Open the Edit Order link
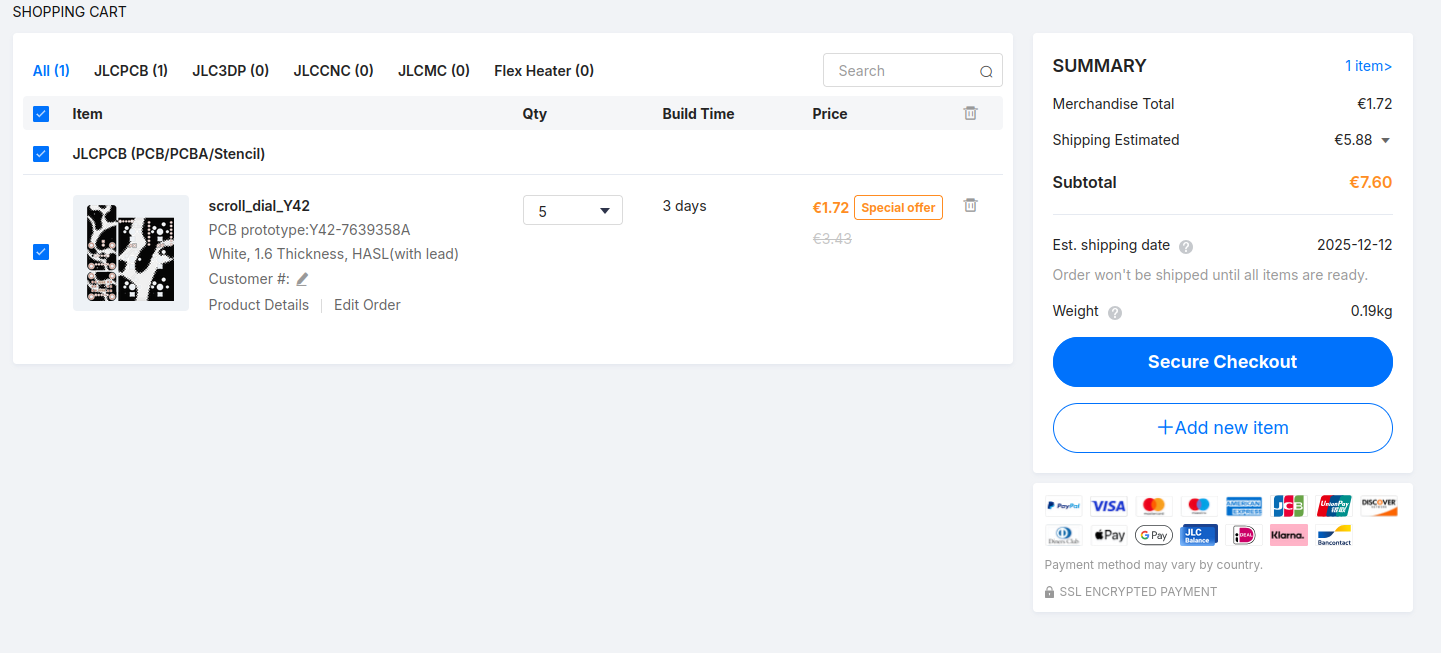Image resolution: width=1441 pixels, height=653 pixels. (367, 305)
